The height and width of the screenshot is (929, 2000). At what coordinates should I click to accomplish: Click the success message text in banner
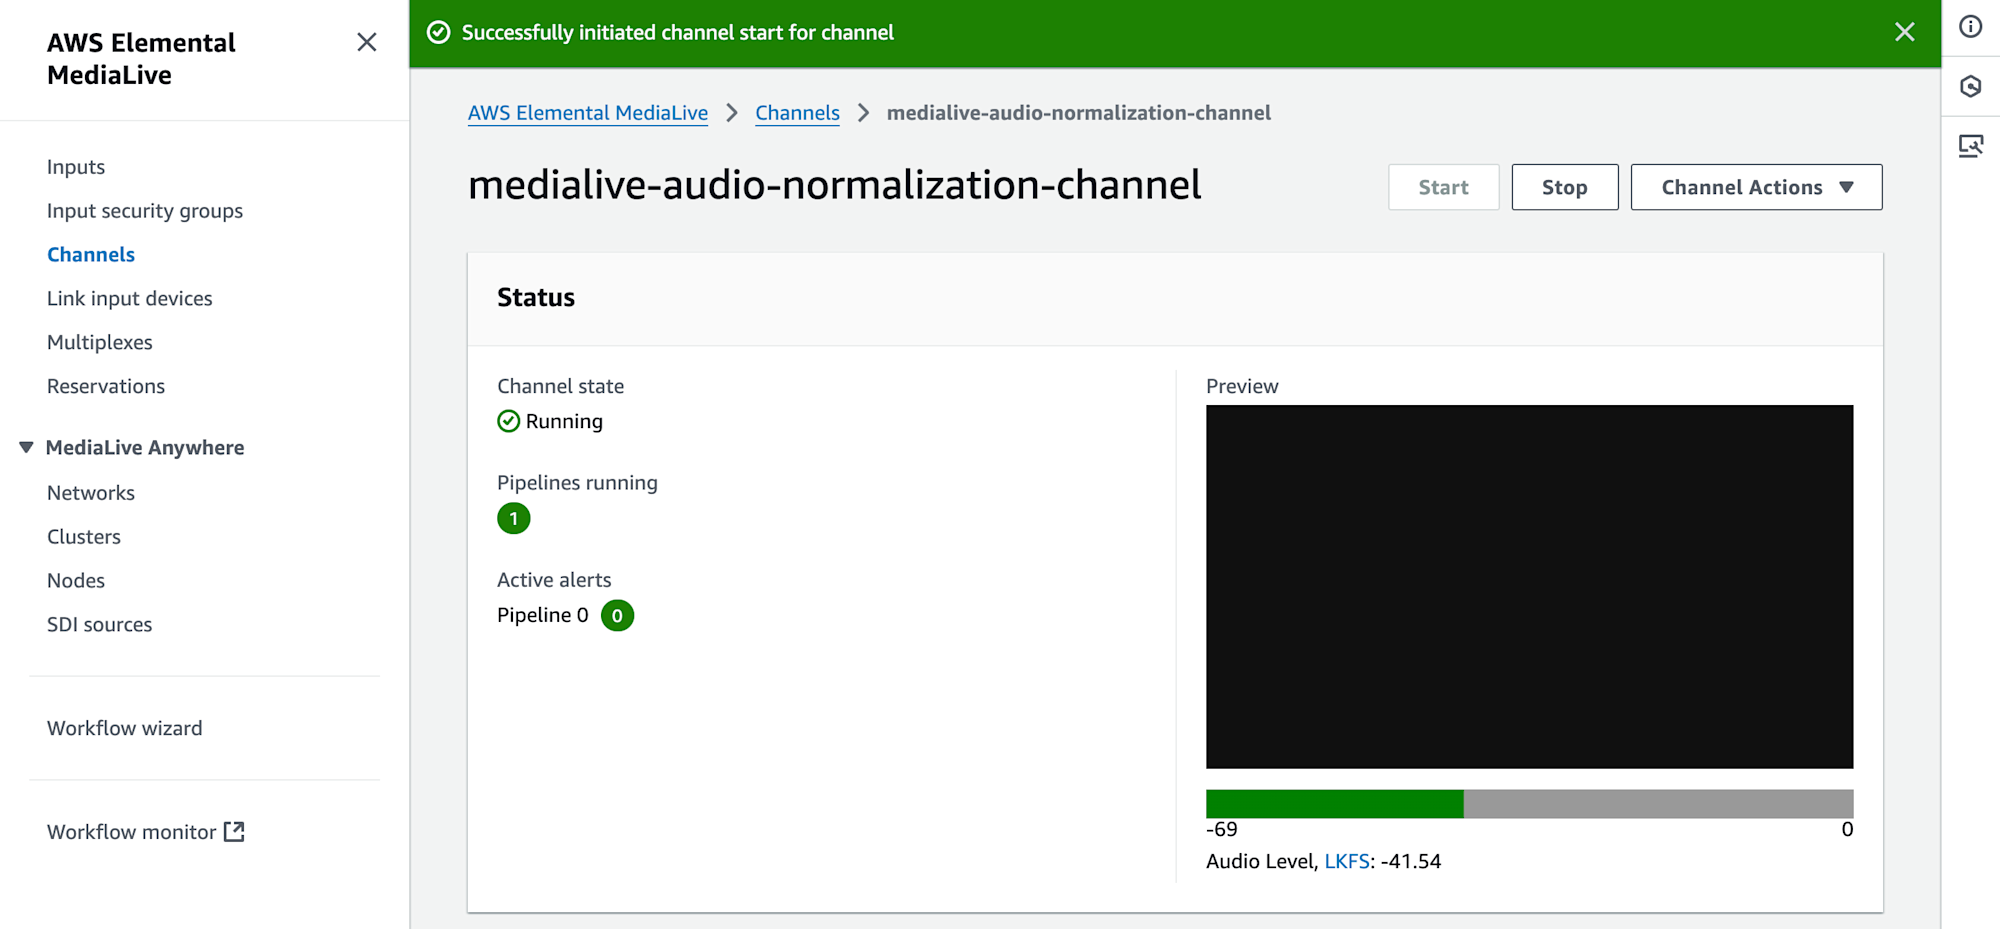tap(678, 33)
